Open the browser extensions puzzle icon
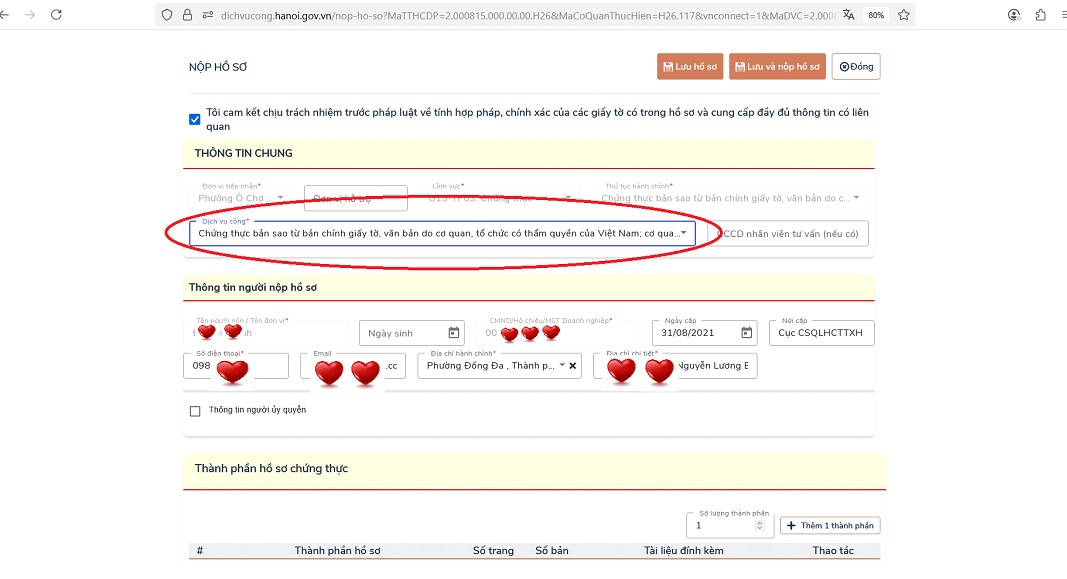Image resolution: width=1067 pixels, height=579 pixels. (1041, 15)
